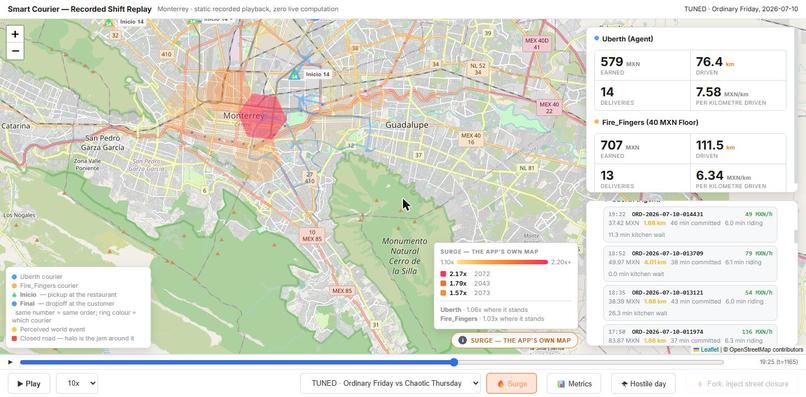Click the Inicio 14 pickup triangle marker
Viewport: 806px width, 397px height.
click(x=294, y=75)
